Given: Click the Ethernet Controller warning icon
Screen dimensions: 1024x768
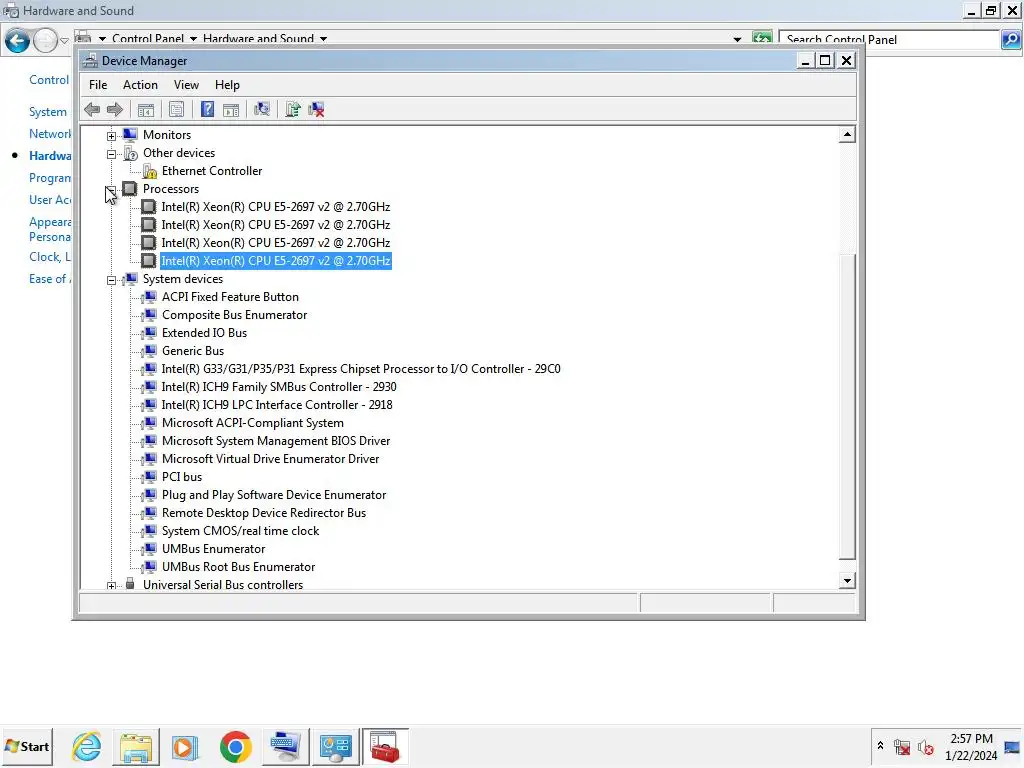Looking at the screenshot, I should tap(150, 171).
